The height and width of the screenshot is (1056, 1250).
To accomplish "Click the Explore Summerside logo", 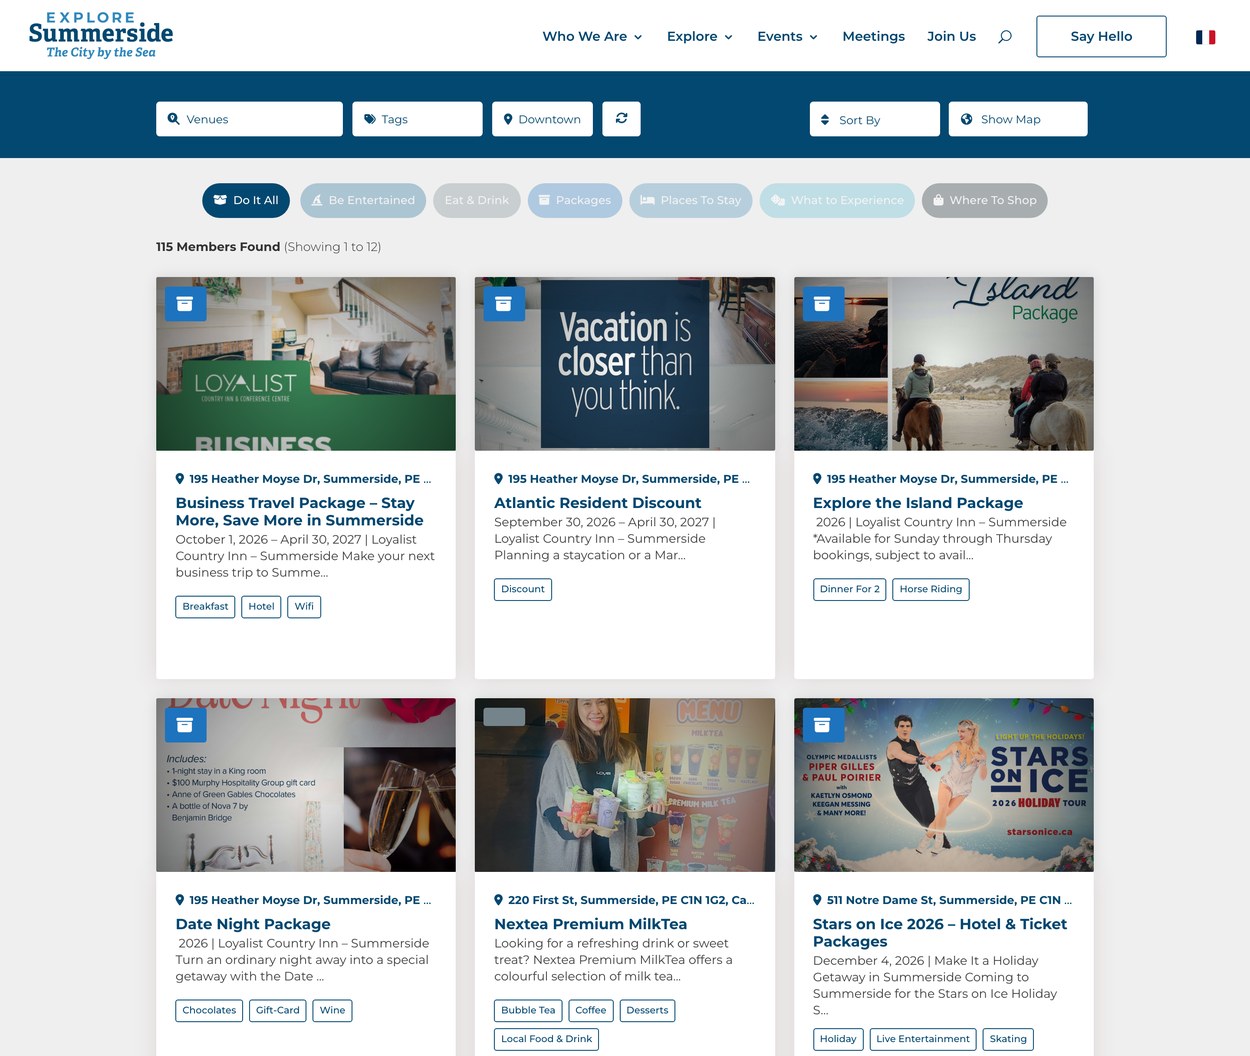I will pos(101,35).
